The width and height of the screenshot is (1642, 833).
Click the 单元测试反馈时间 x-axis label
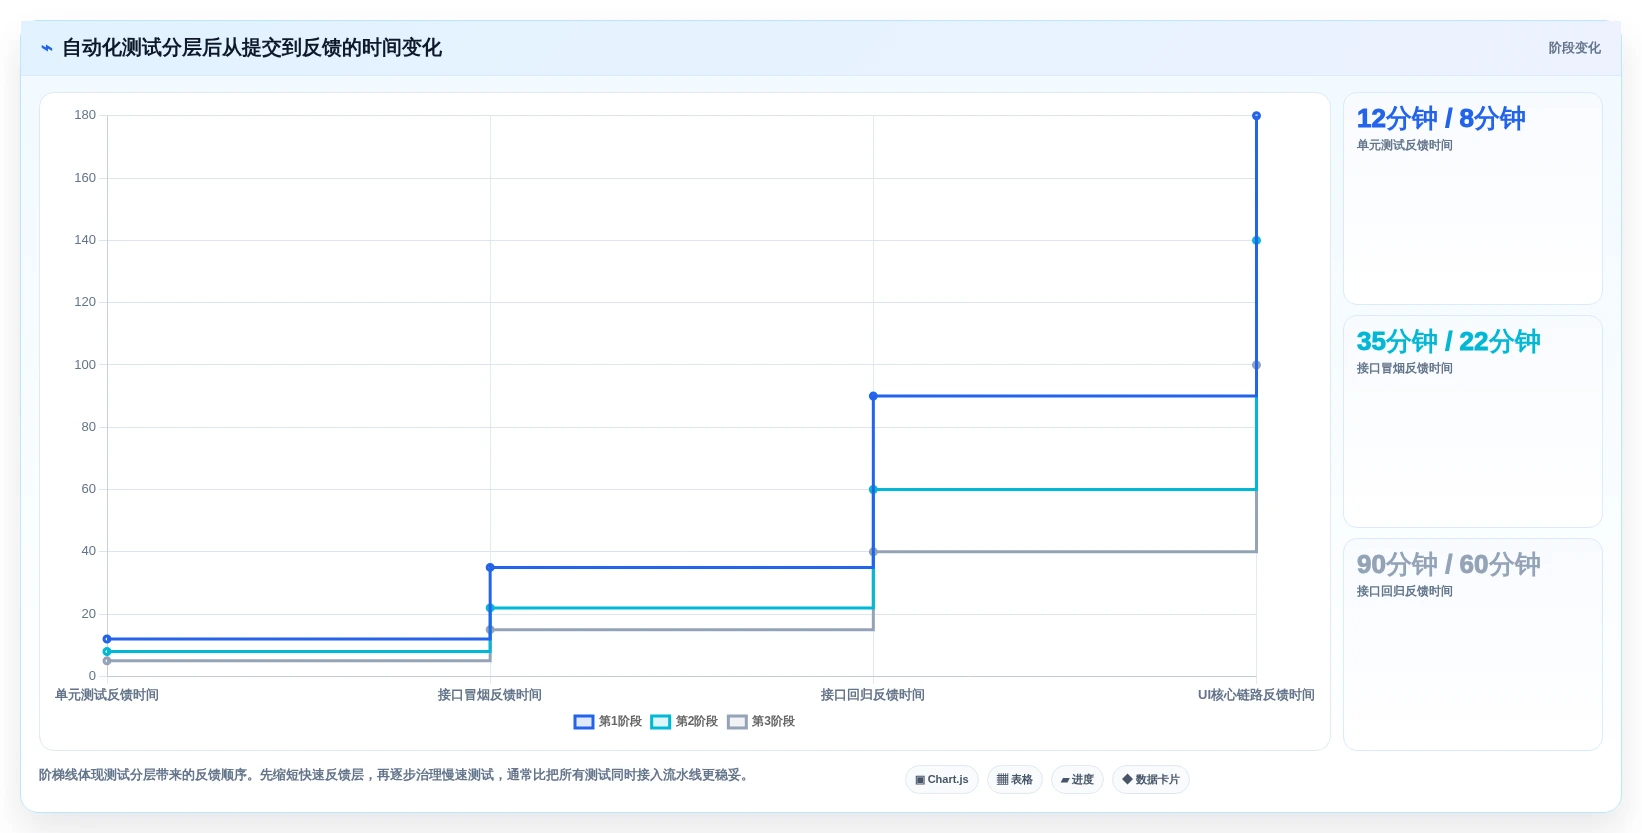(x=107, y=695)
